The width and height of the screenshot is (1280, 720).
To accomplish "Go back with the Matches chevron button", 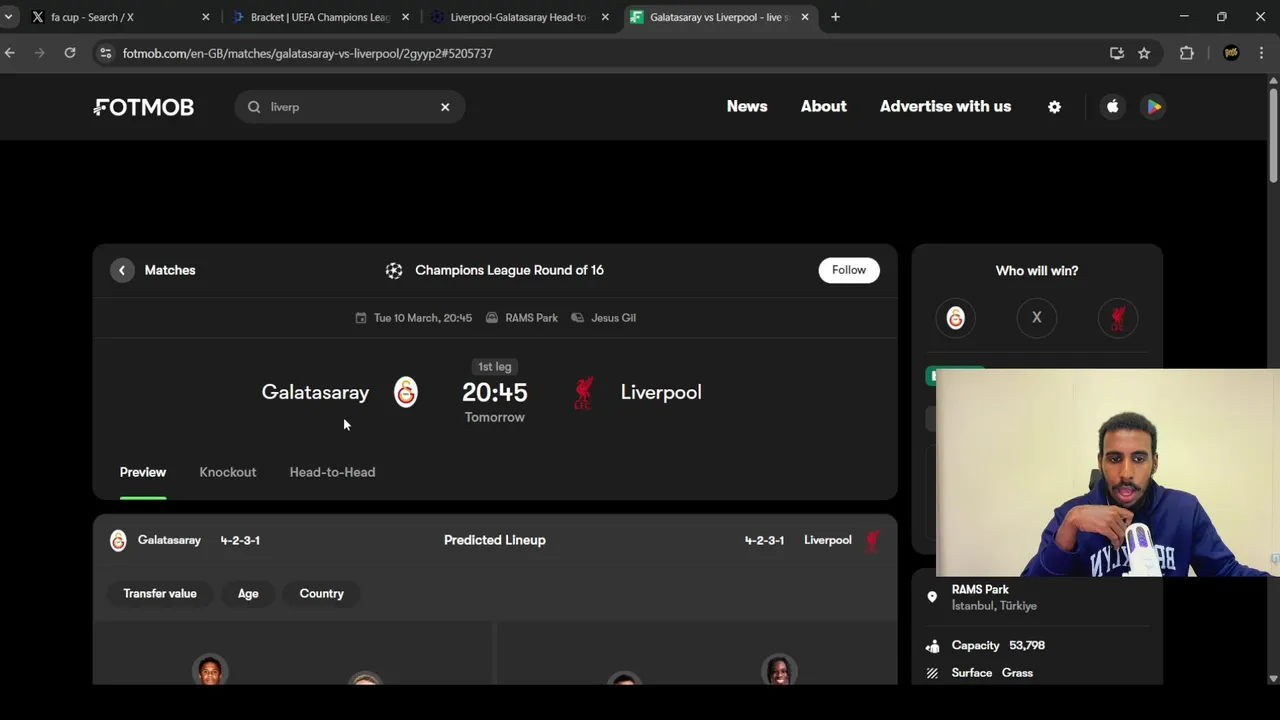I will pyautogui.click(x=122, y=270).
